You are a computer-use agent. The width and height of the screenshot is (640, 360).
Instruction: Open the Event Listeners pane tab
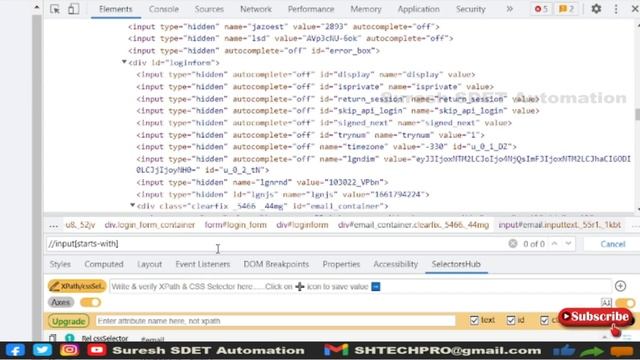203,264
